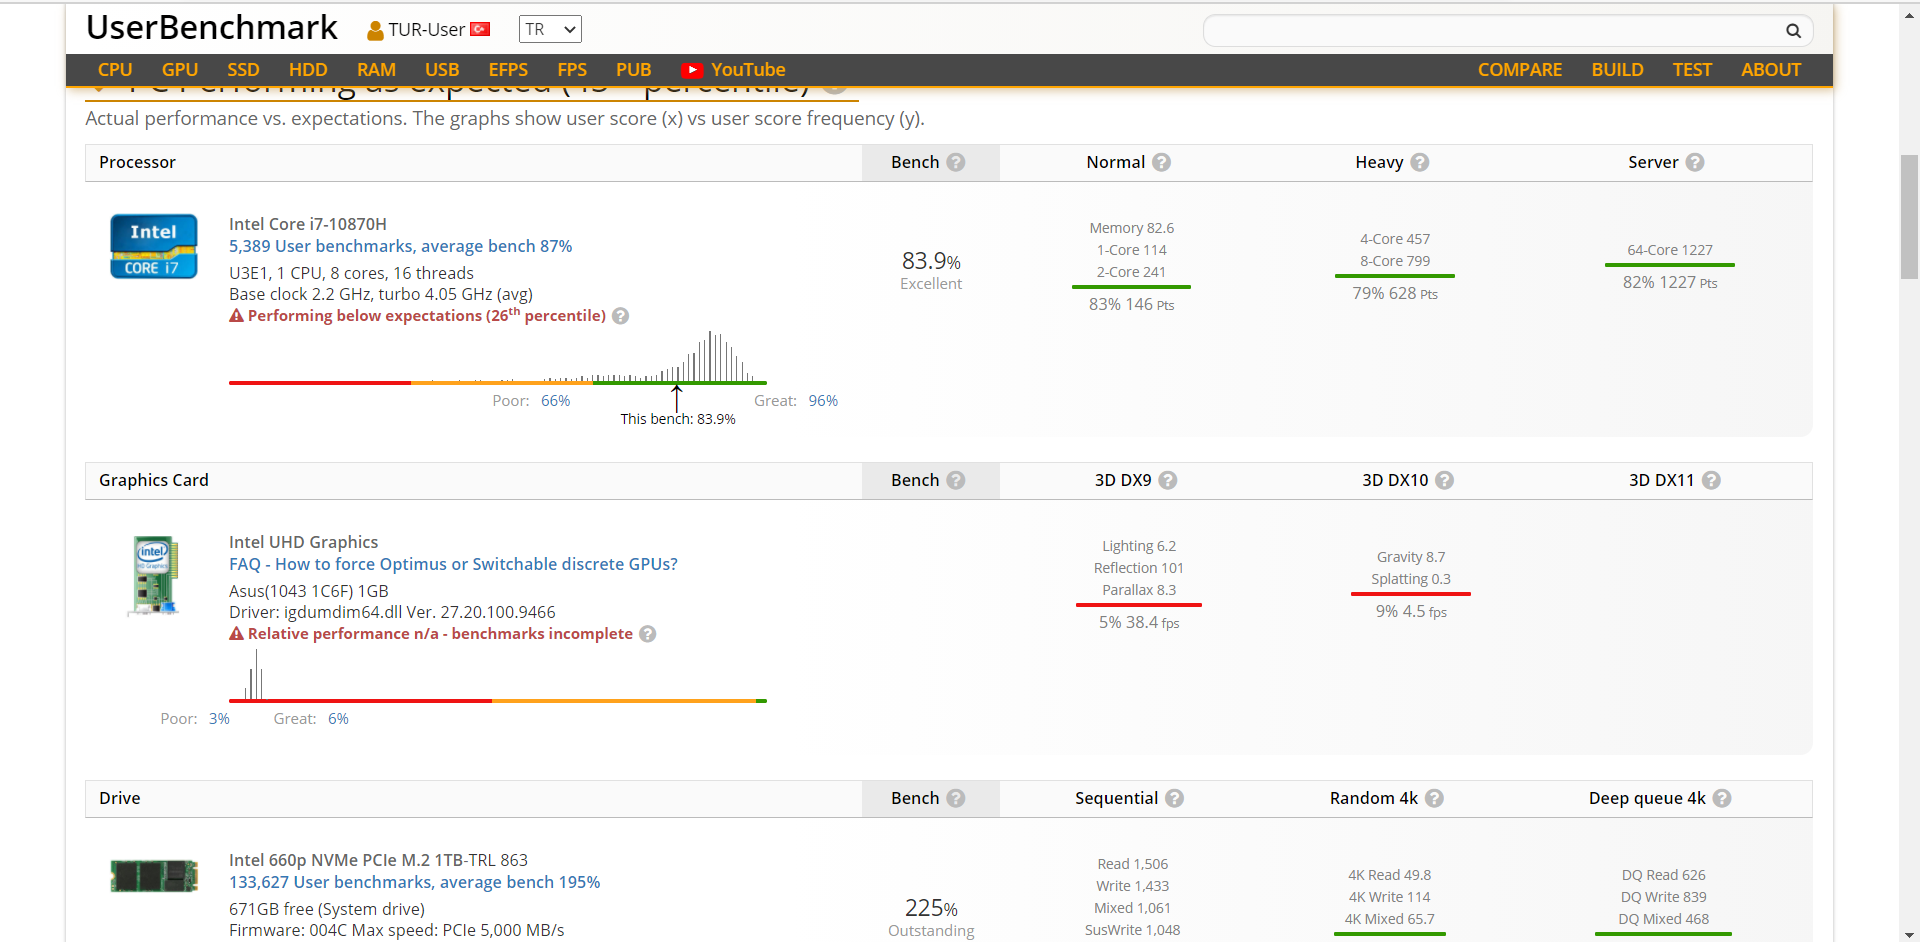This screenshot has height=942, width=1920.
Task: Click help icon next to Normal
Action: pos(1161,162)
